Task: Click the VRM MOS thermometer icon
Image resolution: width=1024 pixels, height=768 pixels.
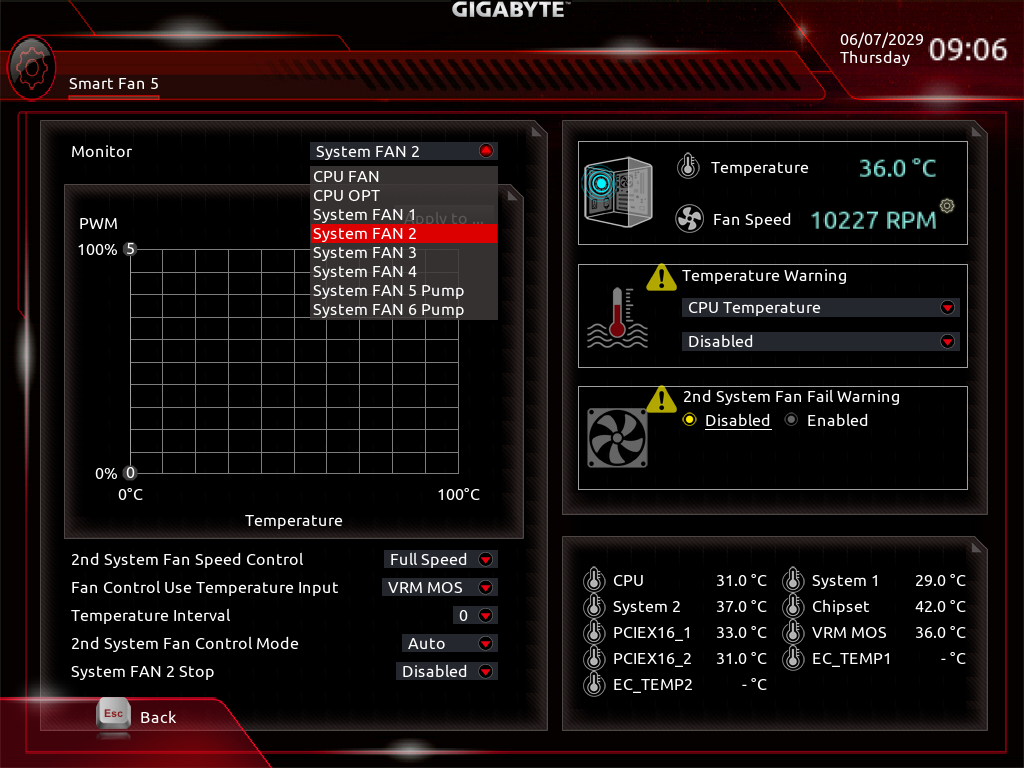Action: [x=793, y=632]
